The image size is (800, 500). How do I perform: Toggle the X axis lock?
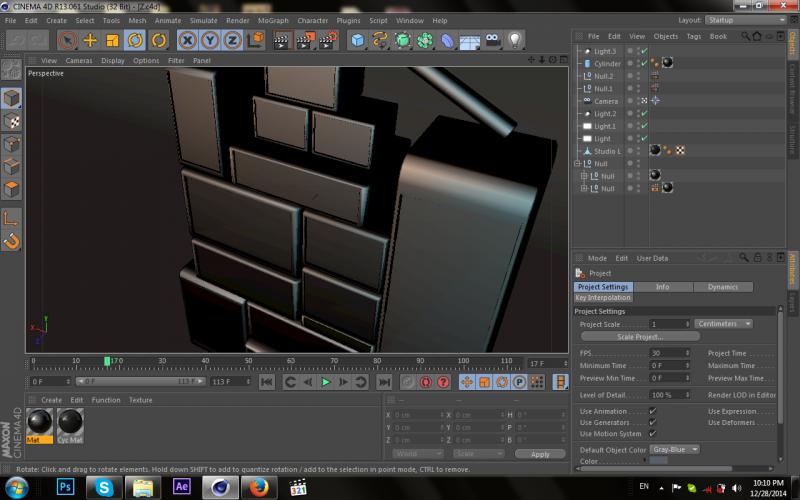pyautogui.click(x=187, y=40)
